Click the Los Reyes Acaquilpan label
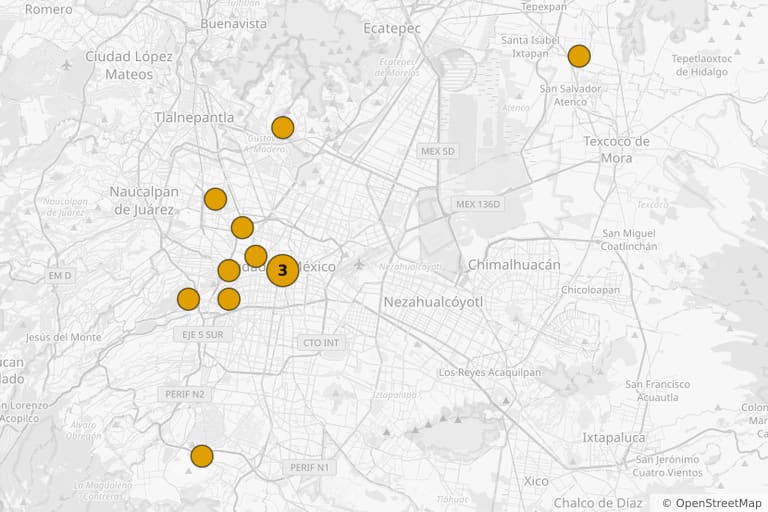Image resolution: width=768 pixels, height=512 pixels. click(x=490, y=372)
